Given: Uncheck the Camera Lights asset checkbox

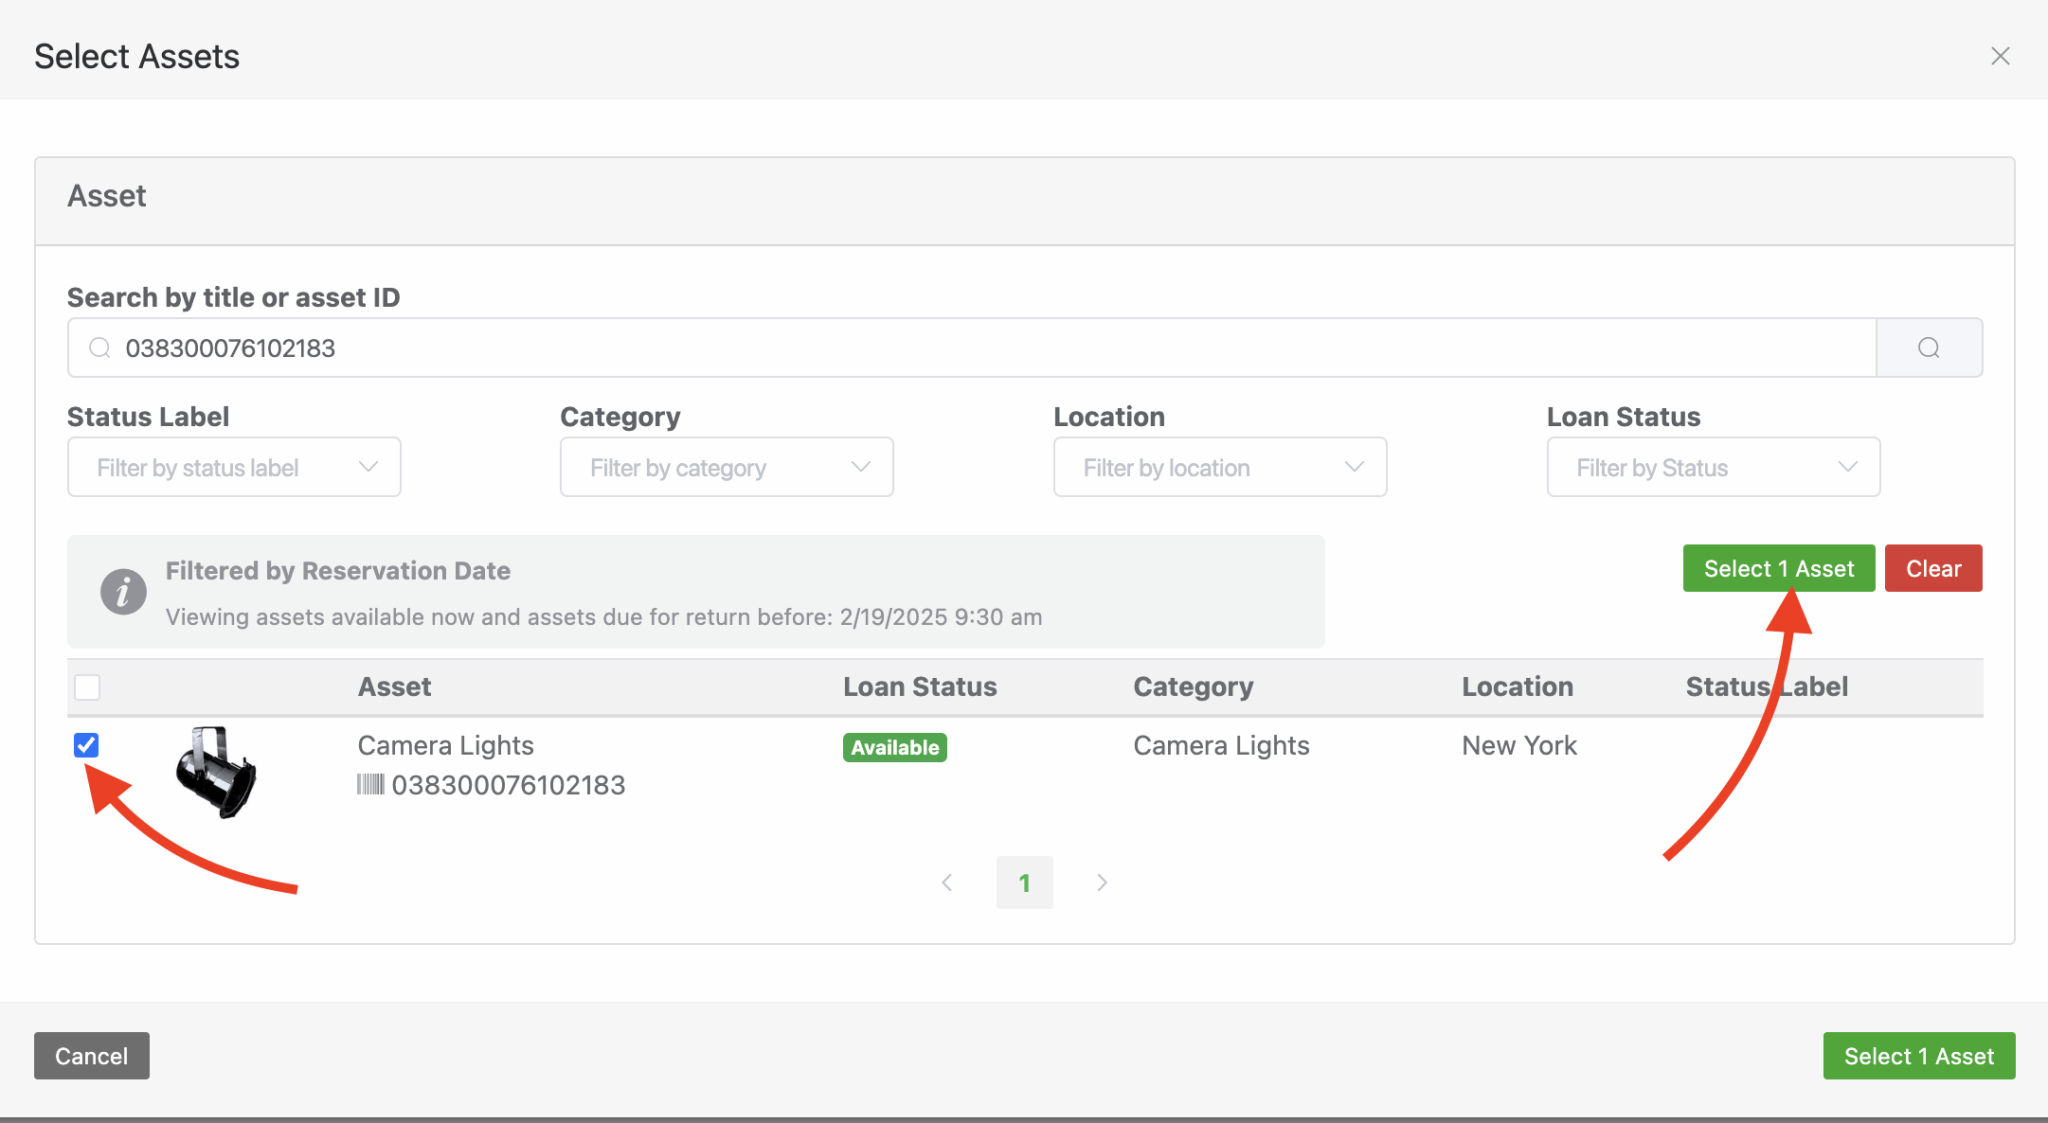Looking at the screenshot, I should pyautogui.click(x=87, y=745).
